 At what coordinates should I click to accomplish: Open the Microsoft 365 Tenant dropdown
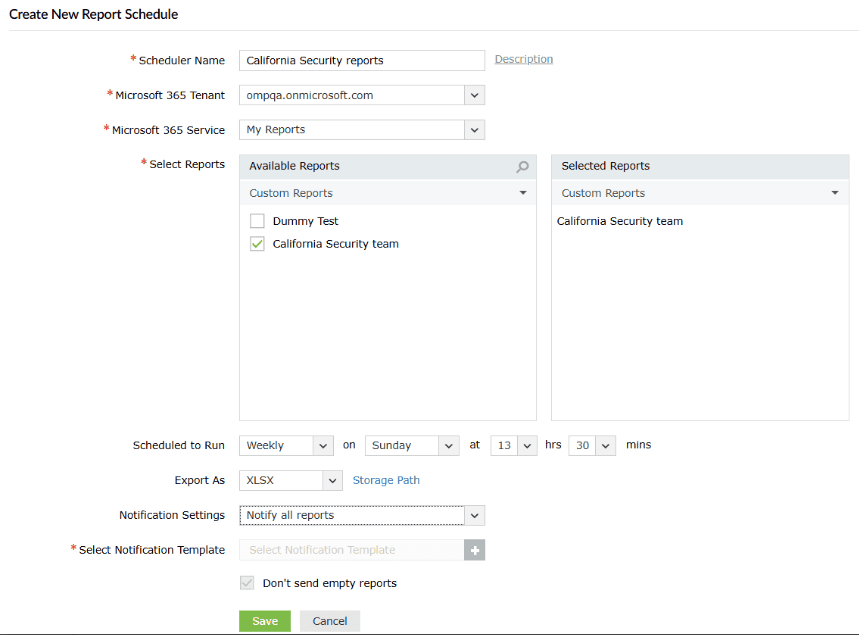pos(474,94)
